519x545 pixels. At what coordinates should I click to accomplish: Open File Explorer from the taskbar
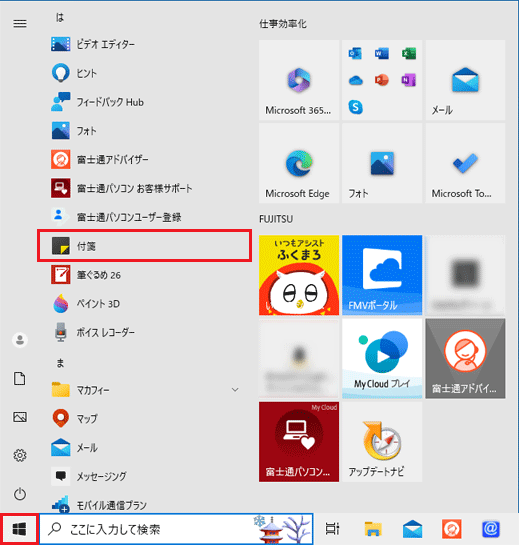coord(373,529)
